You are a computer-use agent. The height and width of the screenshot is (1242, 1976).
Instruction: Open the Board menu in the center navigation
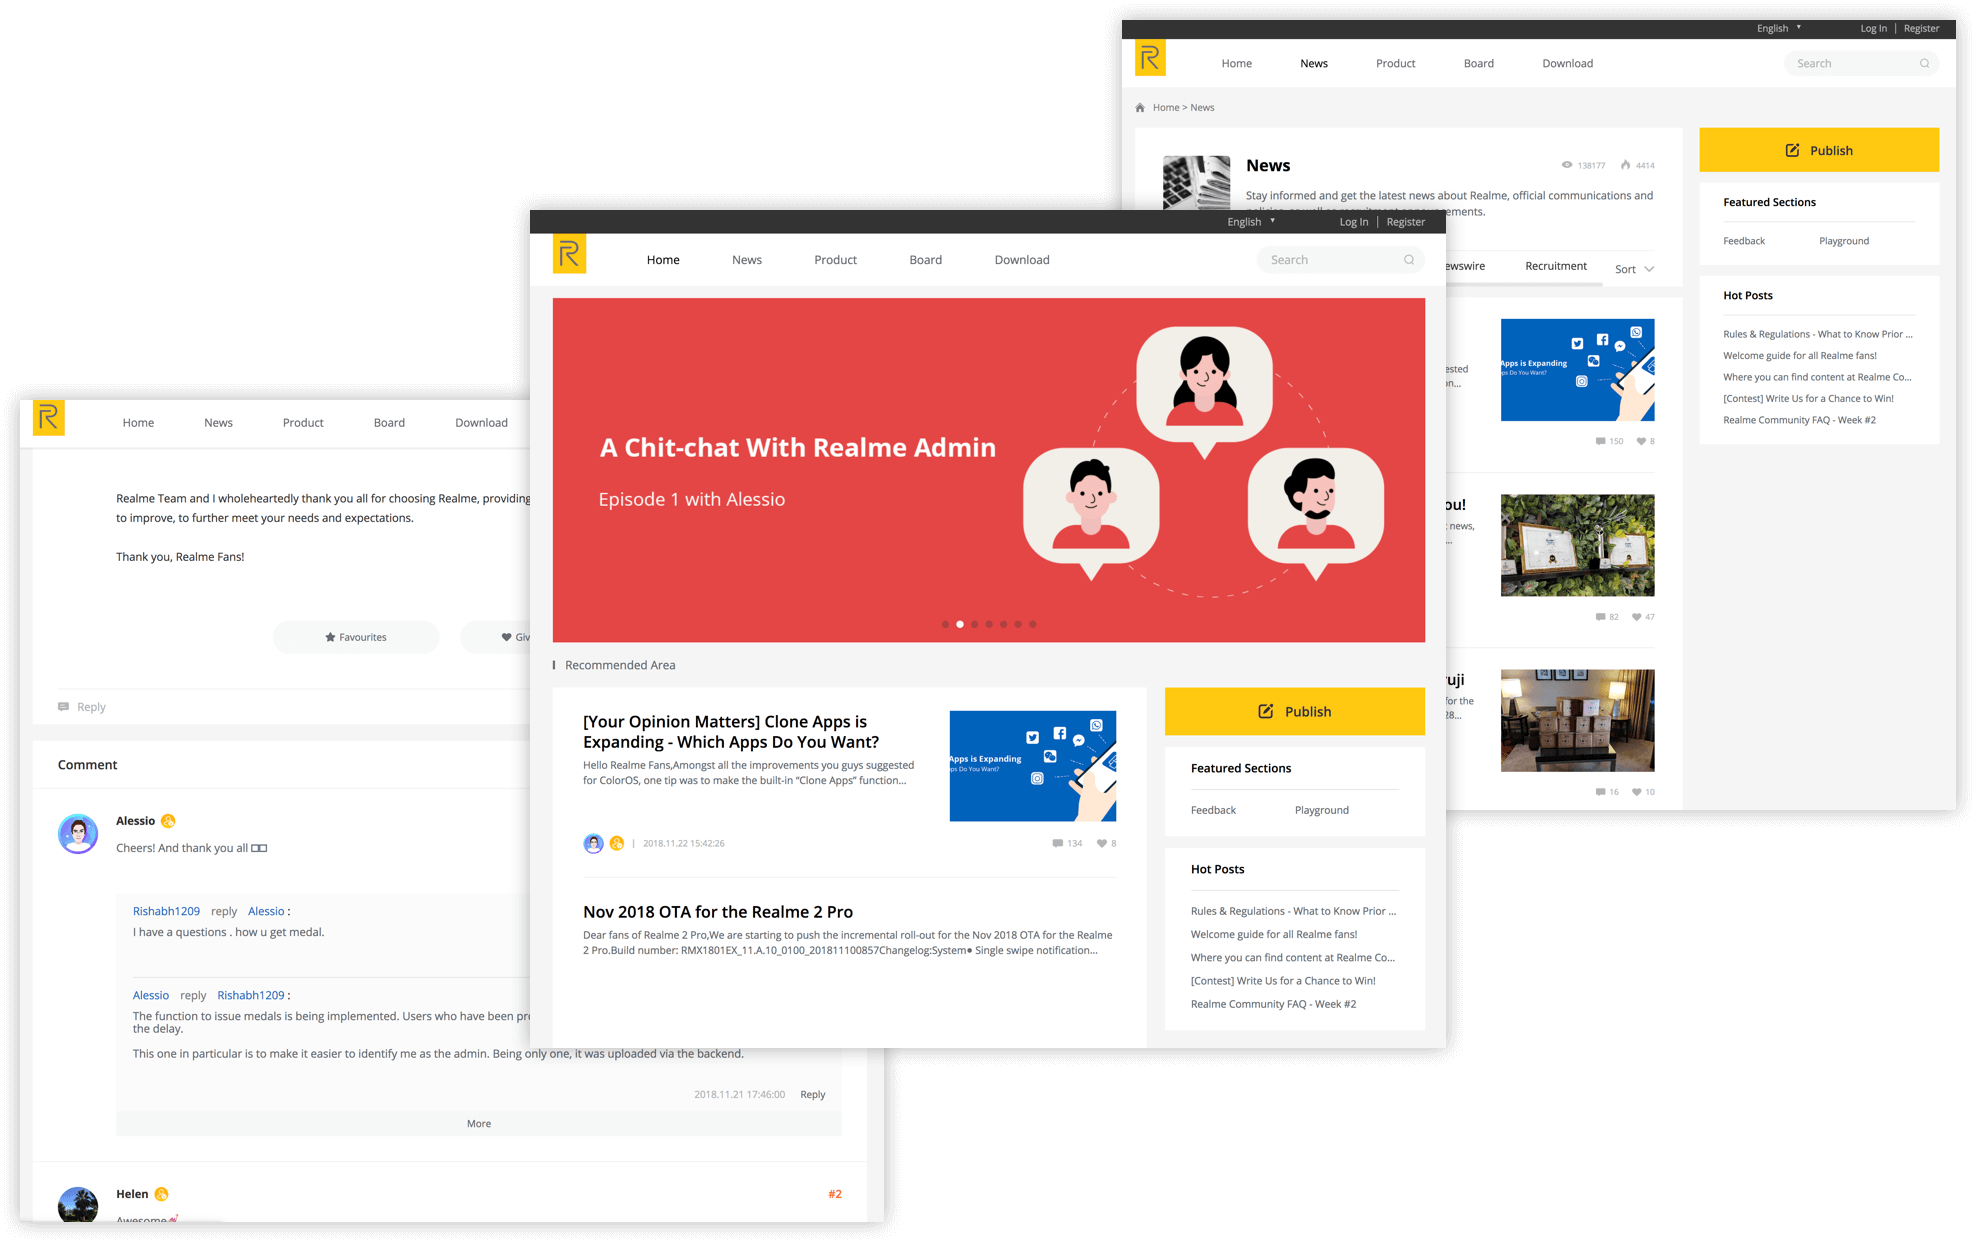click(925, 260)
